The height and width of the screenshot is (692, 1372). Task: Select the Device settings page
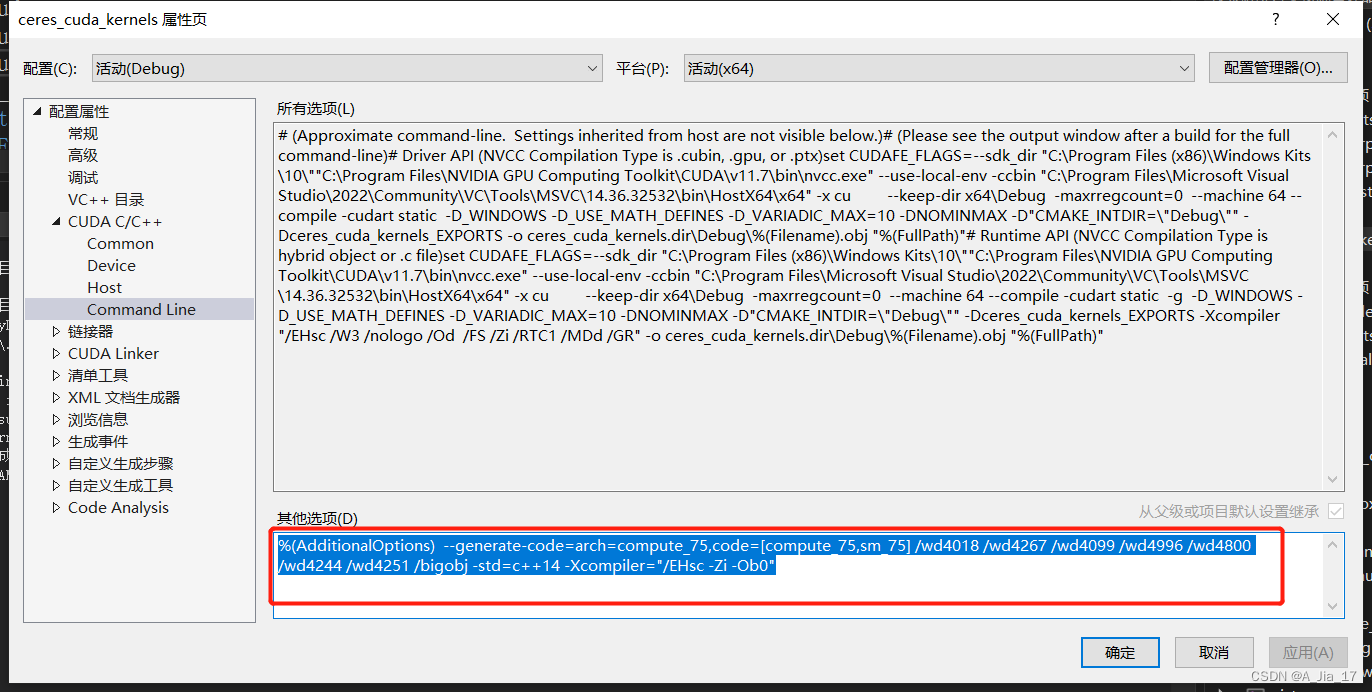pyautogui.click(x=111, y=265)
